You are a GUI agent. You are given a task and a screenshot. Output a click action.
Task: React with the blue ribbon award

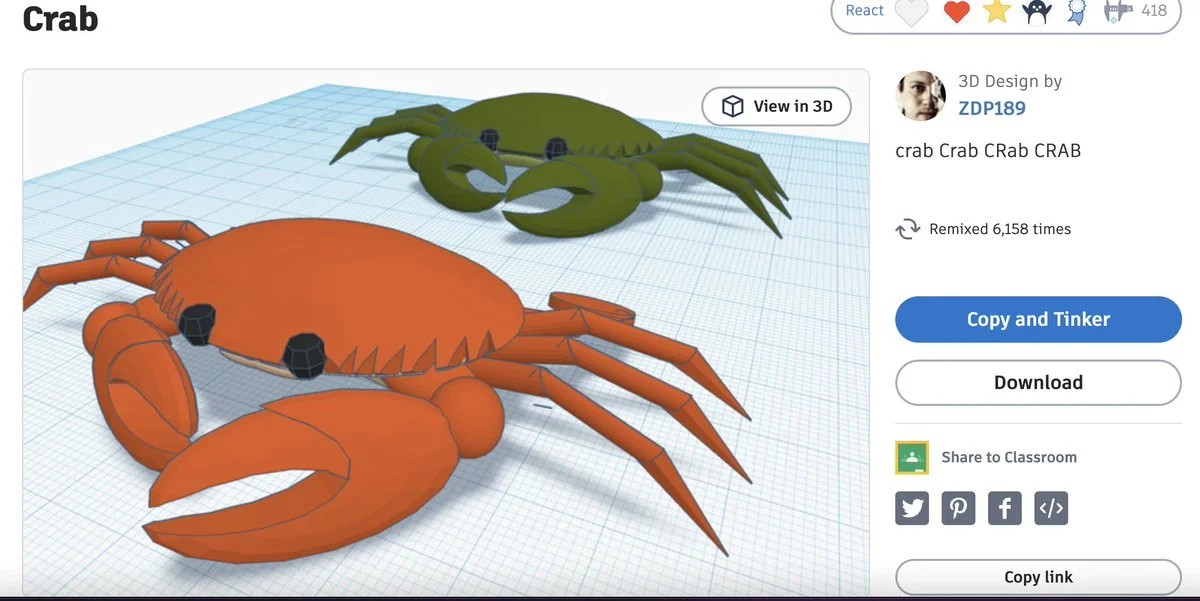coord(1076,11)
